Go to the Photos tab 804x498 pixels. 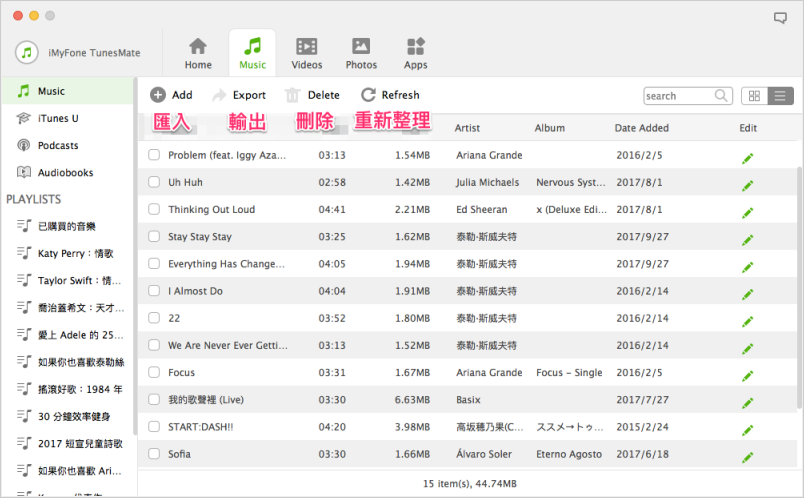point(361,53)
